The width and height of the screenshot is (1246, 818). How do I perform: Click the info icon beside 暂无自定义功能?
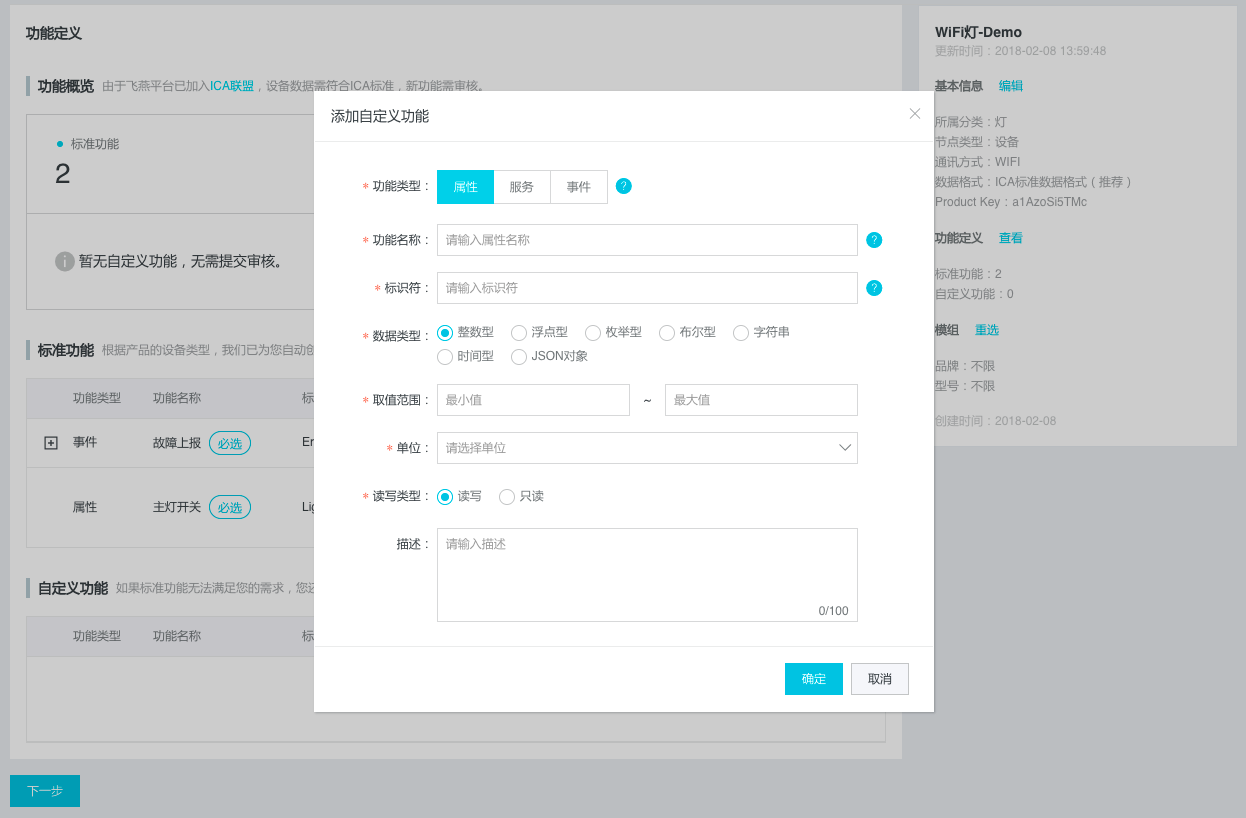(x=65, y=261)
